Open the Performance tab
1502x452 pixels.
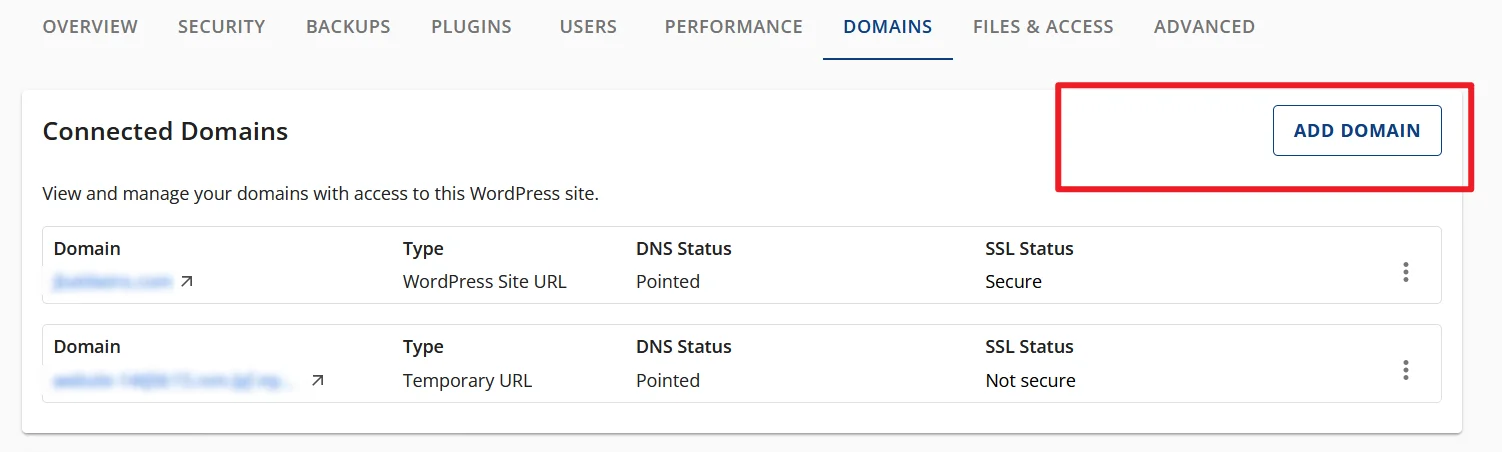coord(733,27)
